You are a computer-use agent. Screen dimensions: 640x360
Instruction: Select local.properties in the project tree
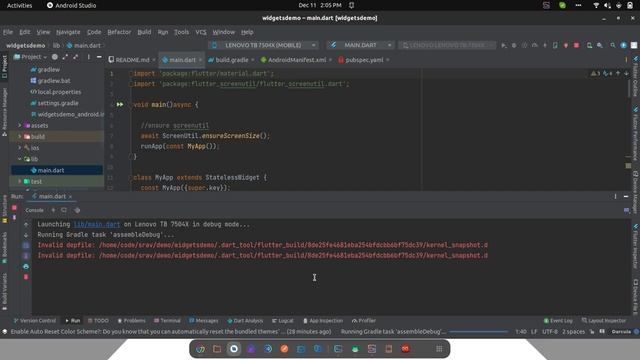click(59, 92)
